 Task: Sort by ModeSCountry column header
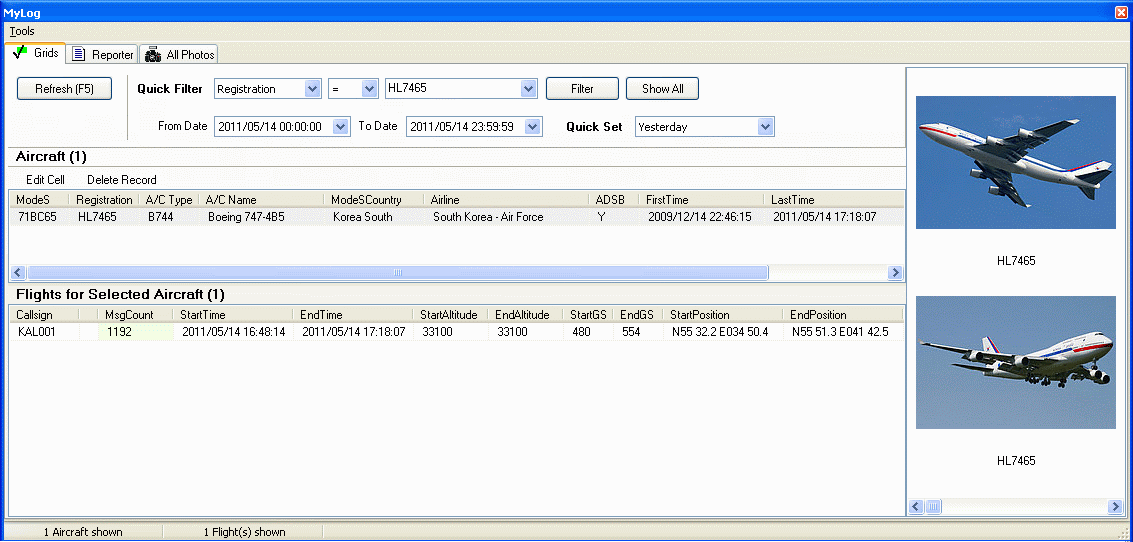click(x=374, y=199)
